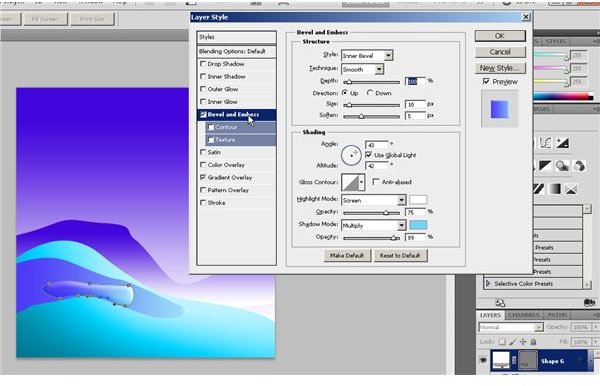This screenshot has width=600, height=386.
Task: Enable the Inner Shadow checkbox
Action: [x=203, y=77]
